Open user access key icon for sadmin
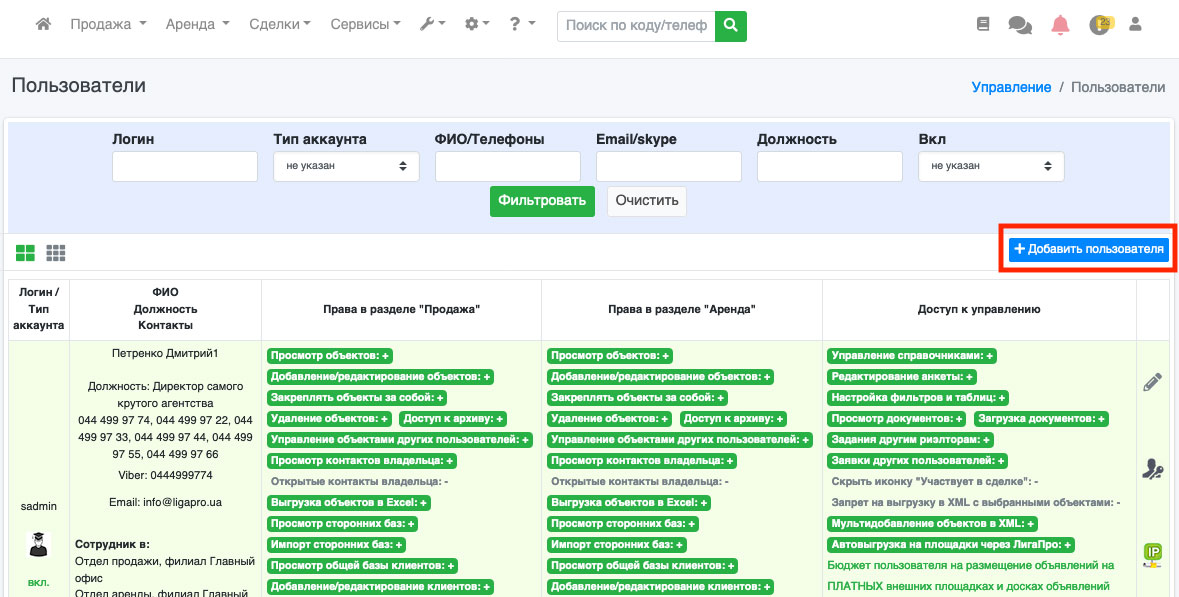Screen dimensions: 1179x597 coord(1152,468)
